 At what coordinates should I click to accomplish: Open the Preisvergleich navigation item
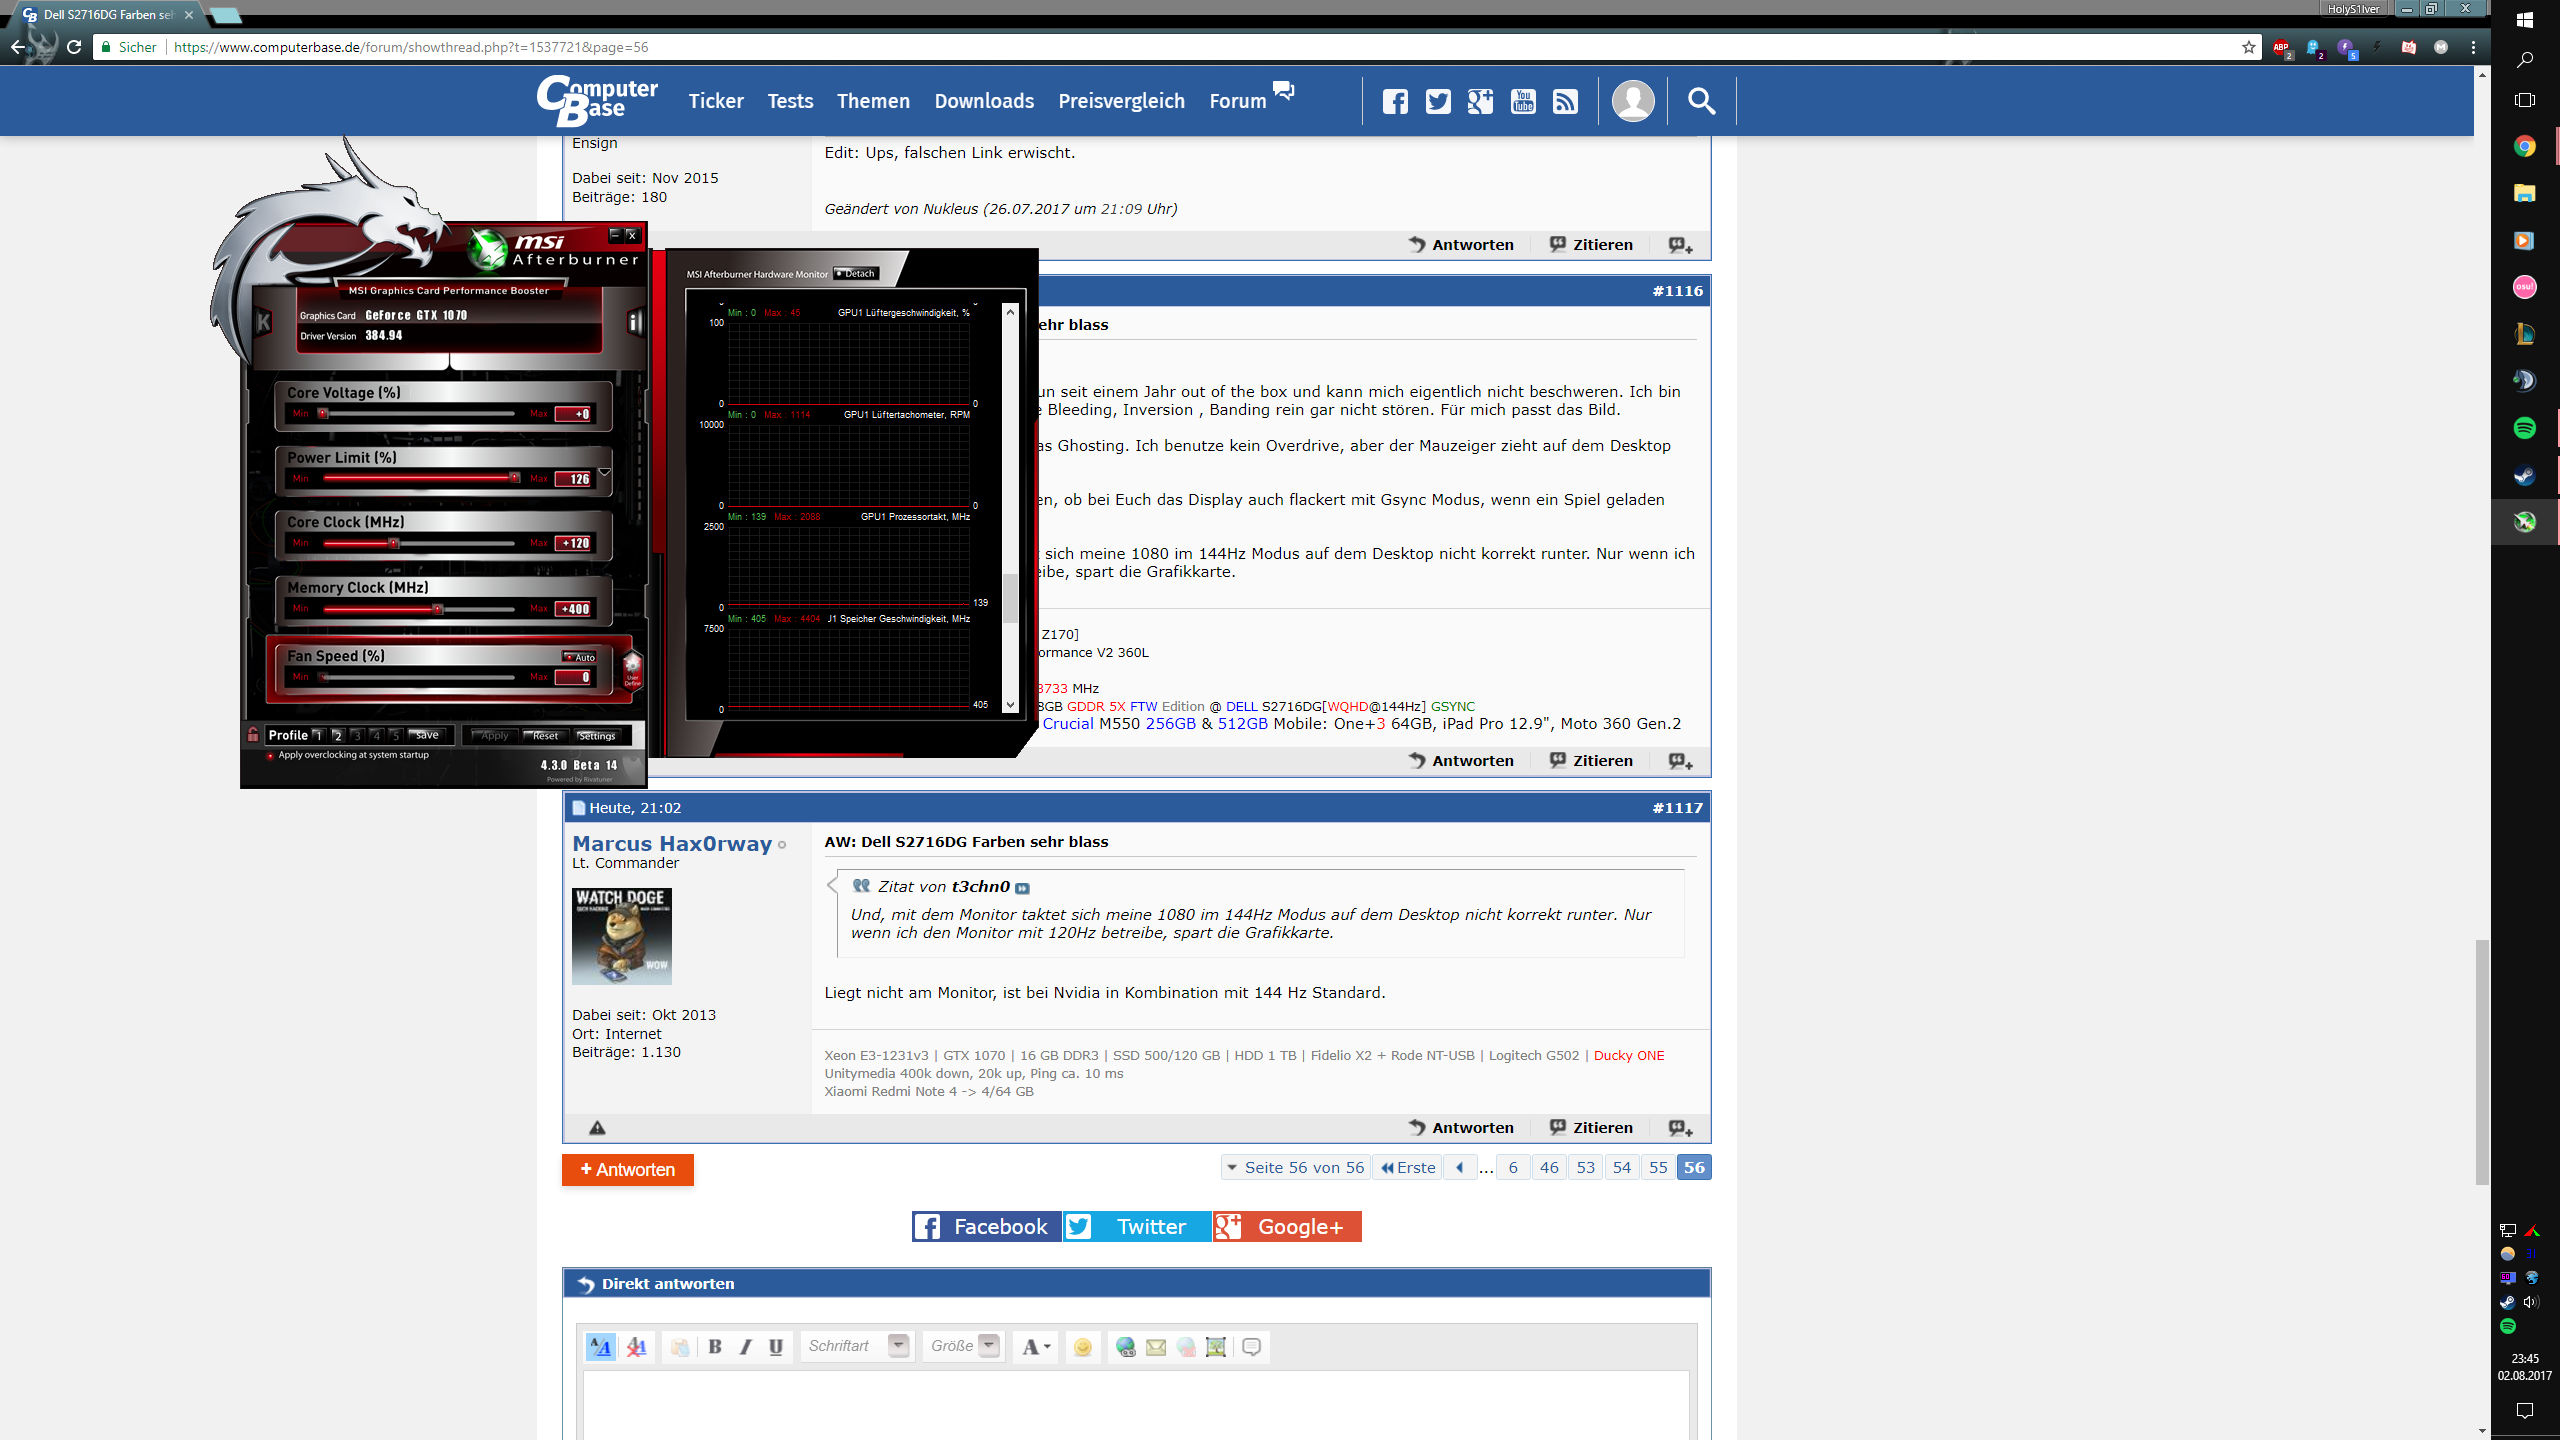(x=1121, y=101)
